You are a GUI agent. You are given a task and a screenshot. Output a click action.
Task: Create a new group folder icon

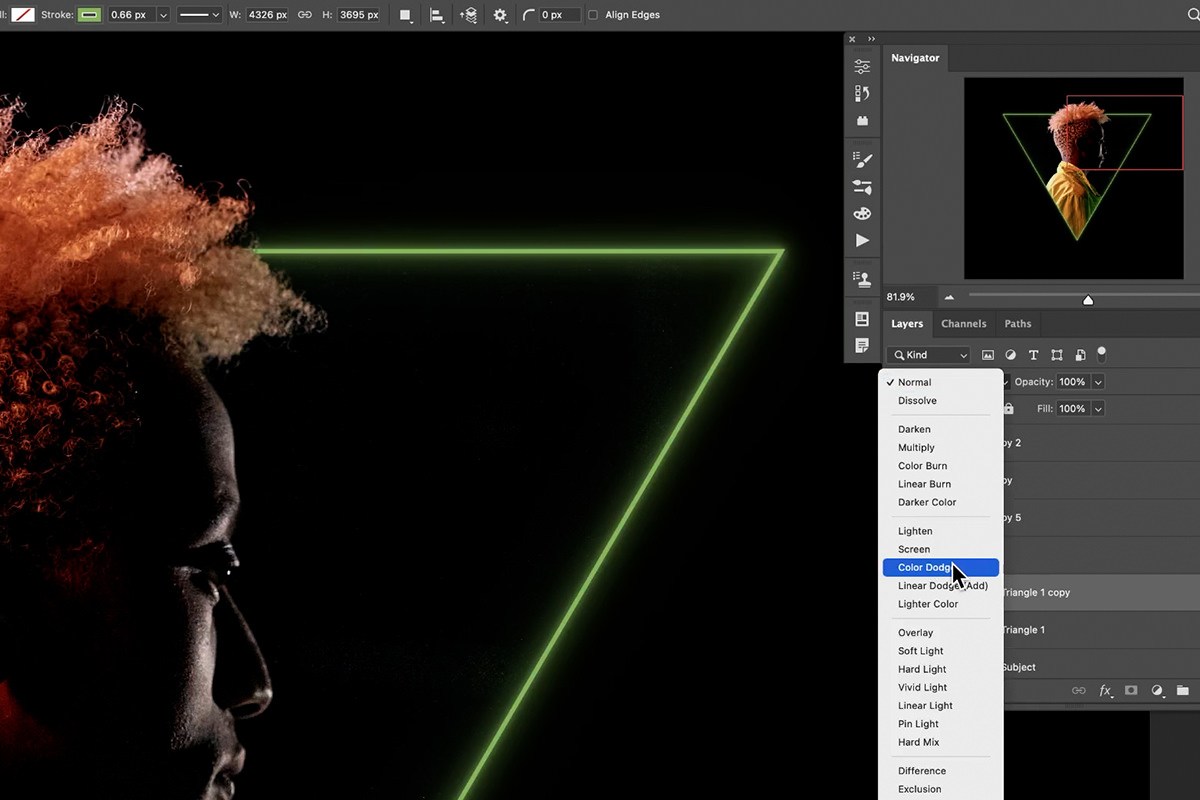click(x=1183, y=690)
